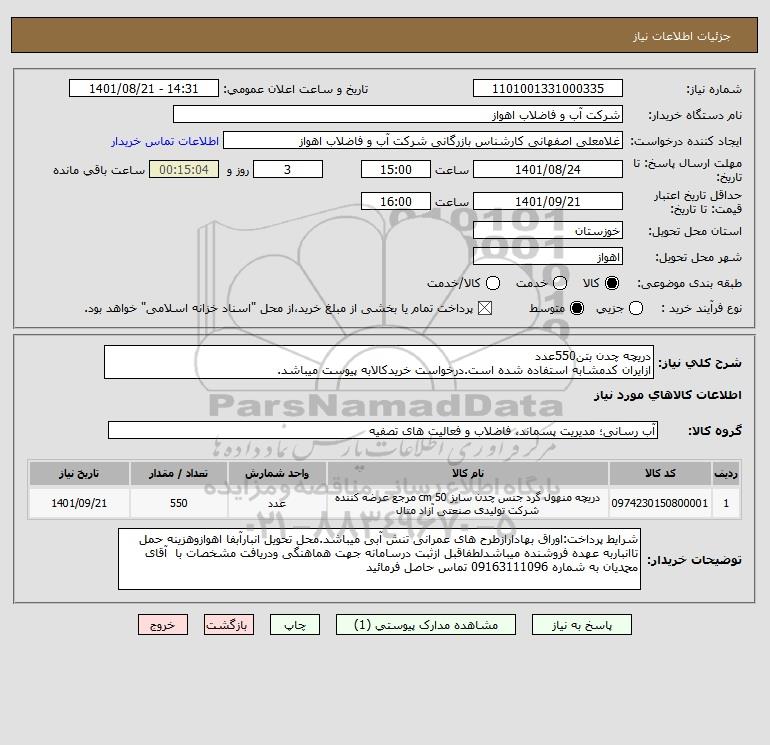Click the validity time field 16:00
Viewport: 770px width, 745px height.
pos(396,201)
